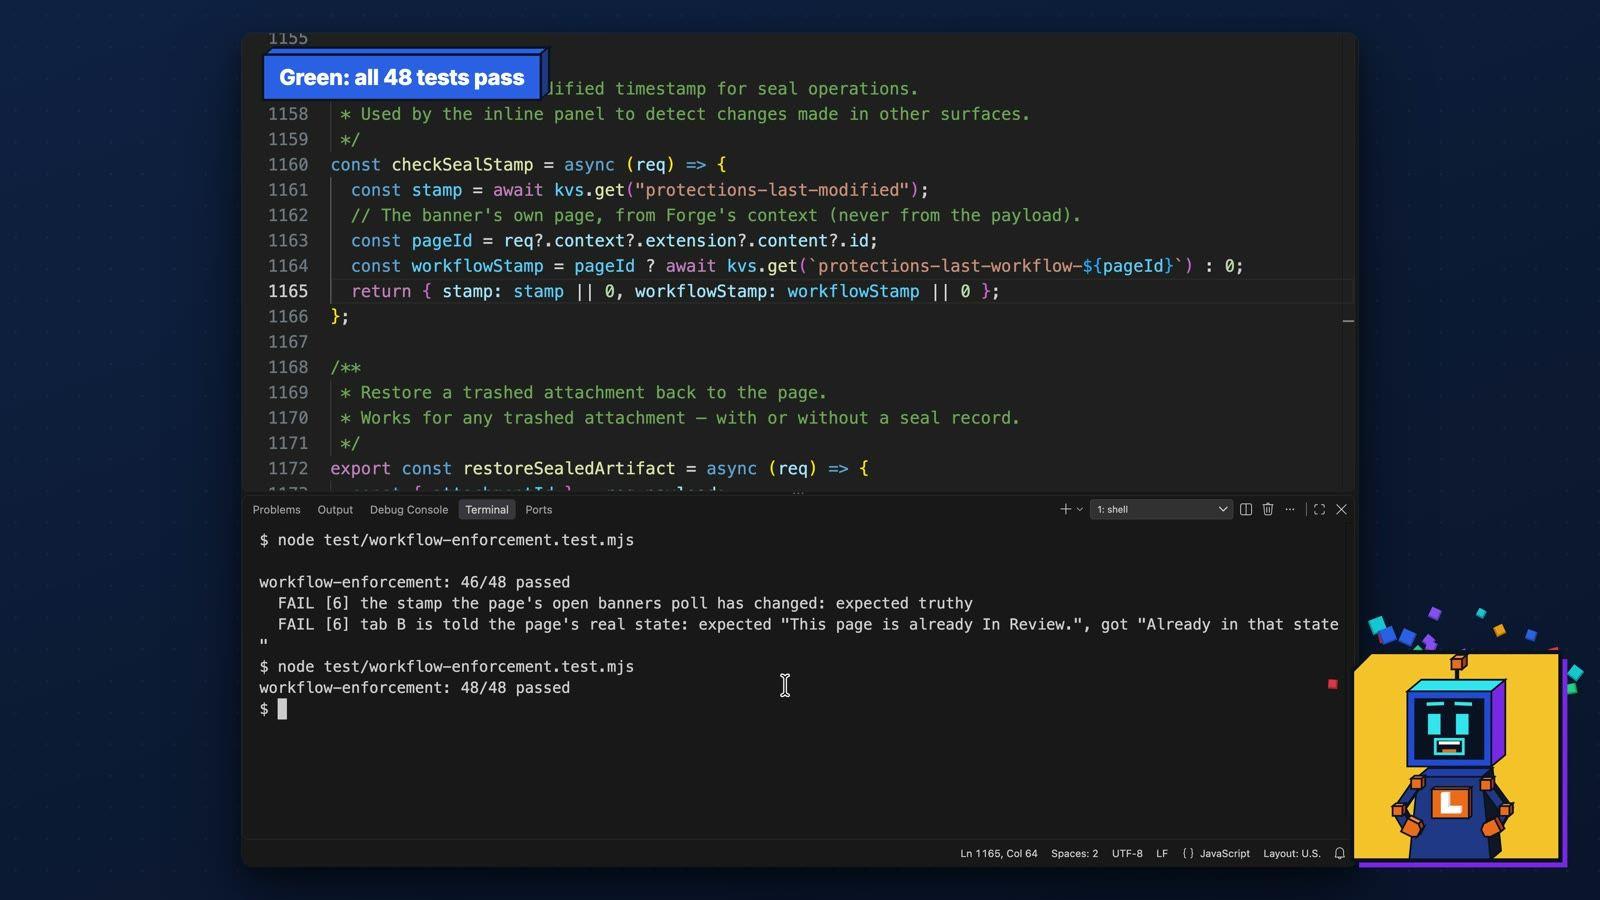The height and width of the screenshot is (900, 1600).
Task: Select the Terminal tab
Action: 487,510
